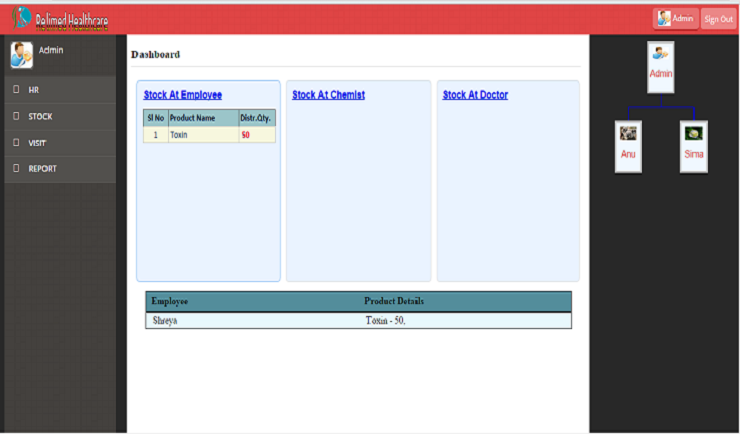
Task: Expand the VISIT menu section
Action: pyautogui.click(x=37, y=142)
